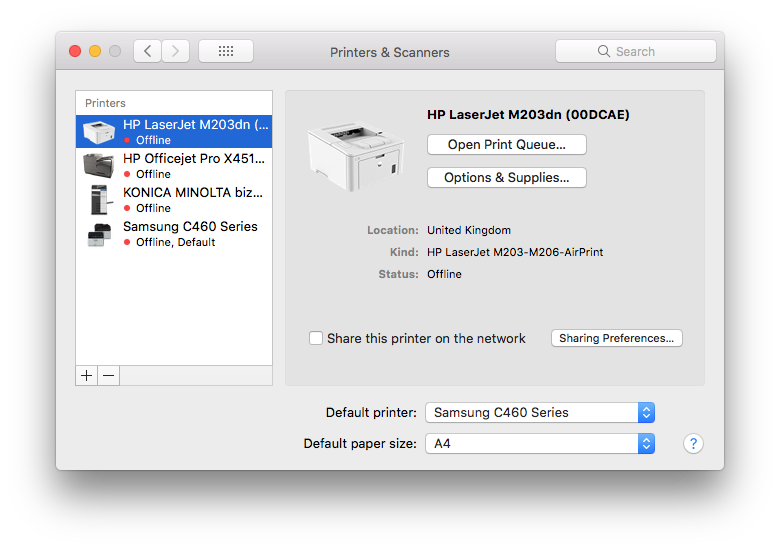
Task: Enable Share this printer on the network
Action: [x=316, y=338]
